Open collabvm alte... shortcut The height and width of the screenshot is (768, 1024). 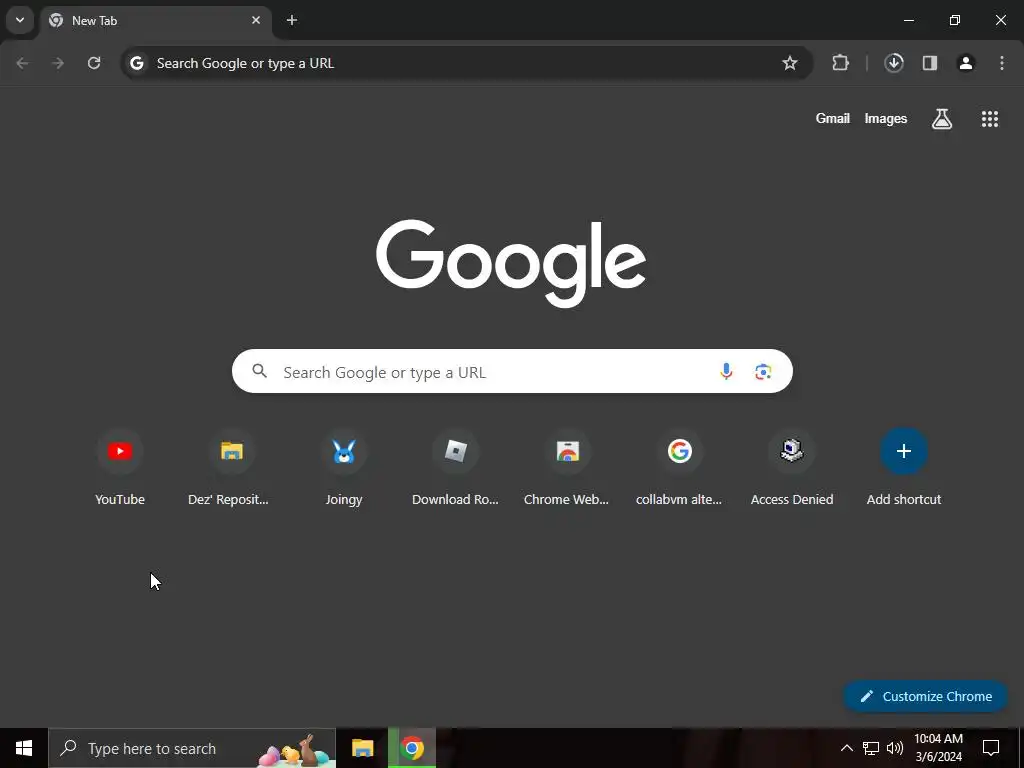pyautogui.click(x=679, y=468)
